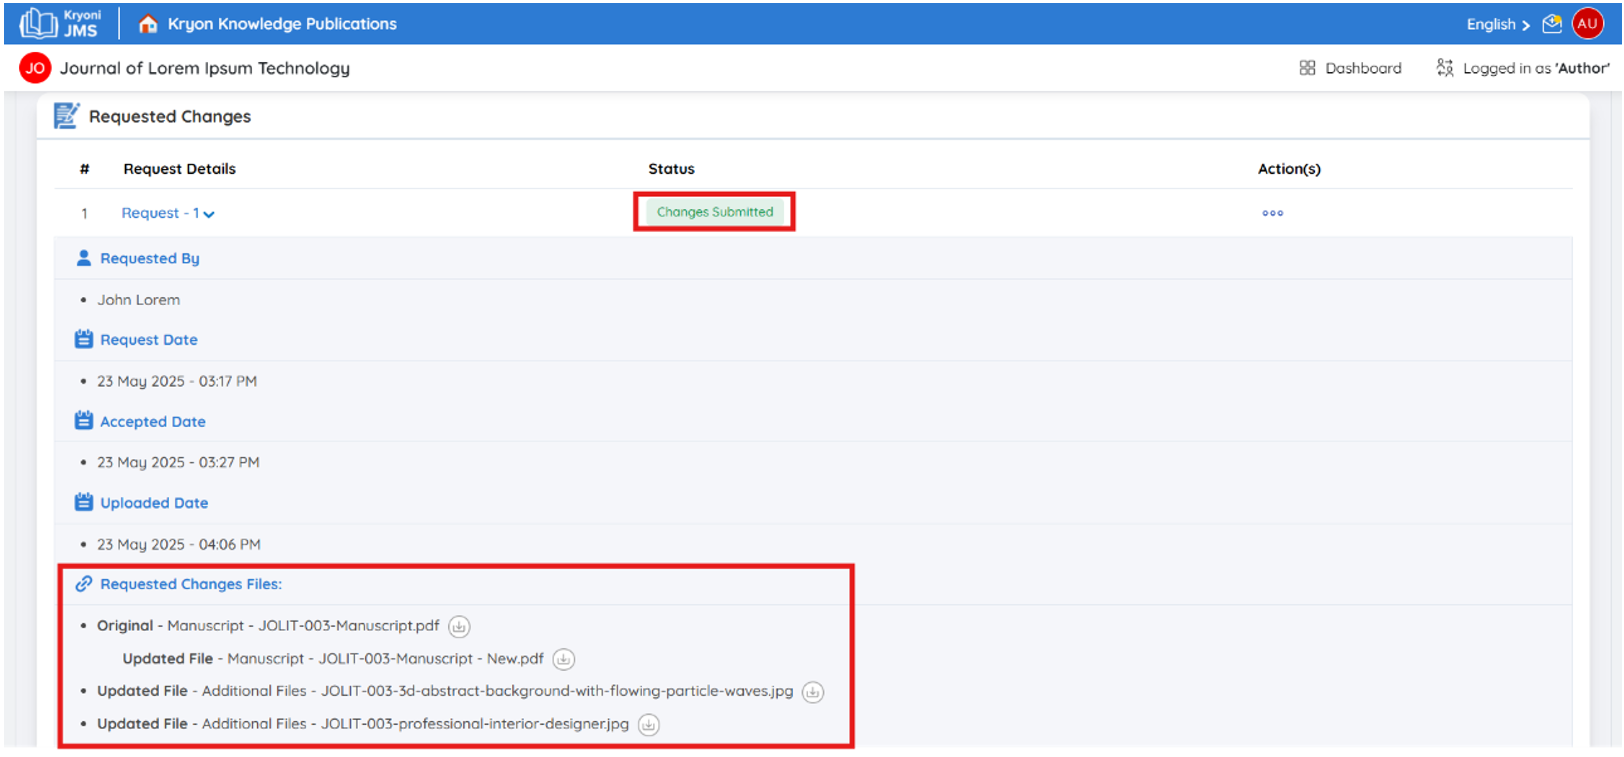Click the Request - 1 link

pos(161,213)
